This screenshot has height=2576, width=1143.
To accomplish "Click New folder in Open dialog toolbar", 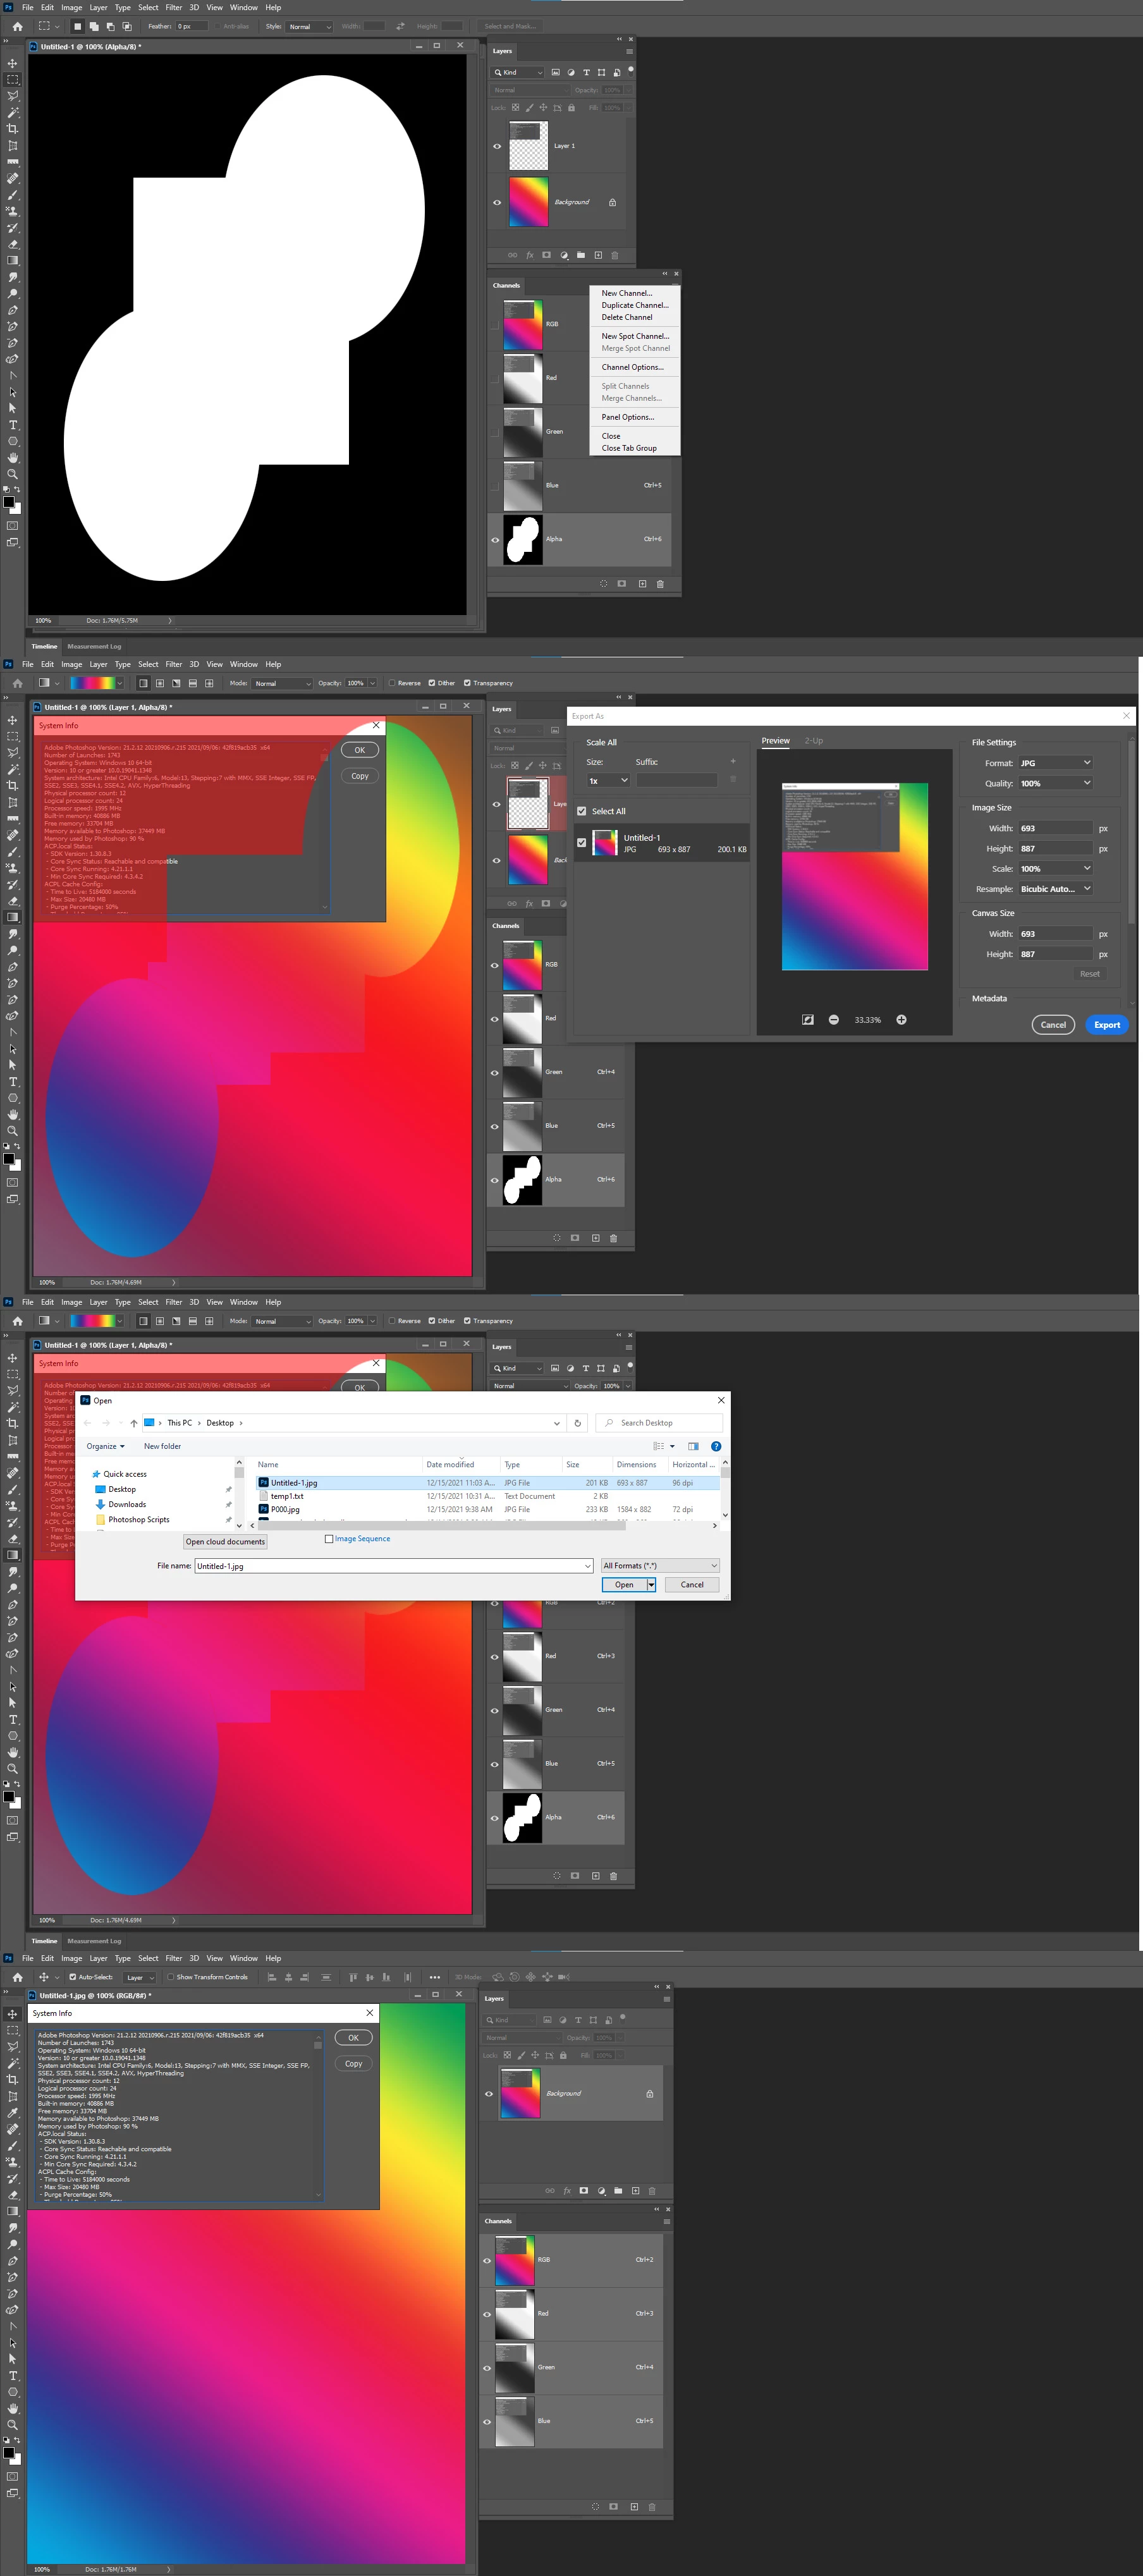I will pos(162,1446).
